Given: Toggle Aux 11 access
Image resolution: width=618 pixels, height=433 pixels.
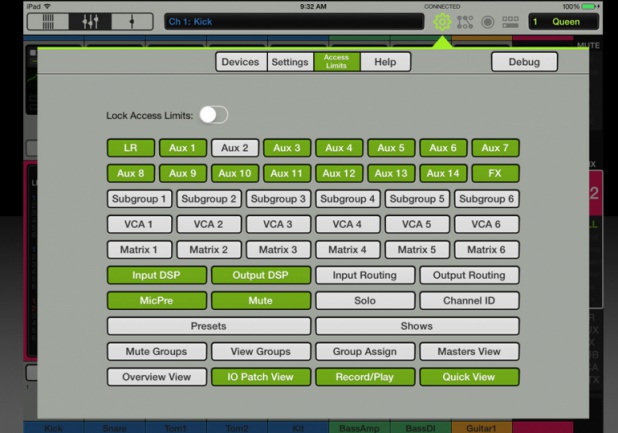Looking at the screenshot, I should pos(287,173).
